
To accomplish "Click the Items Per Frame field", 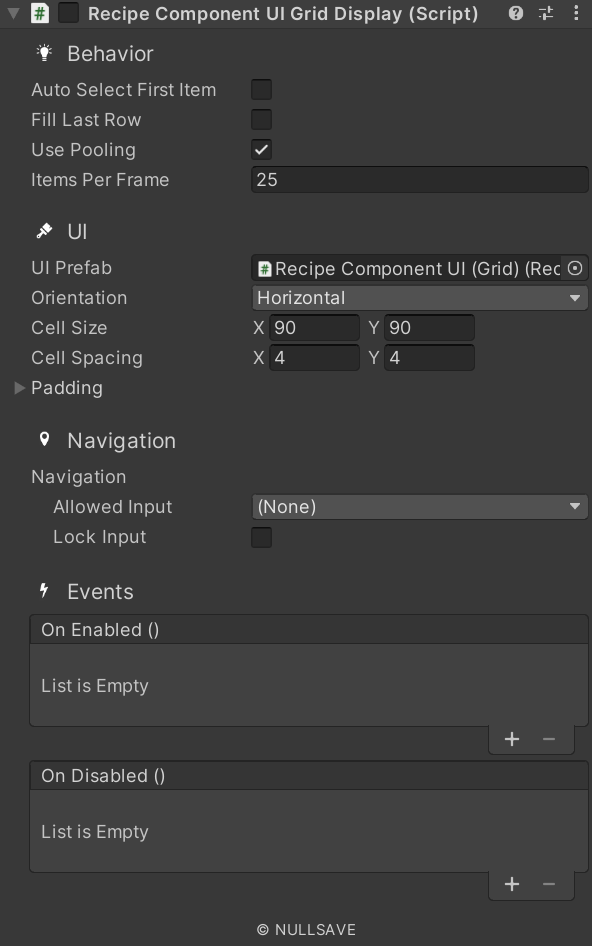I will (419, 180).
